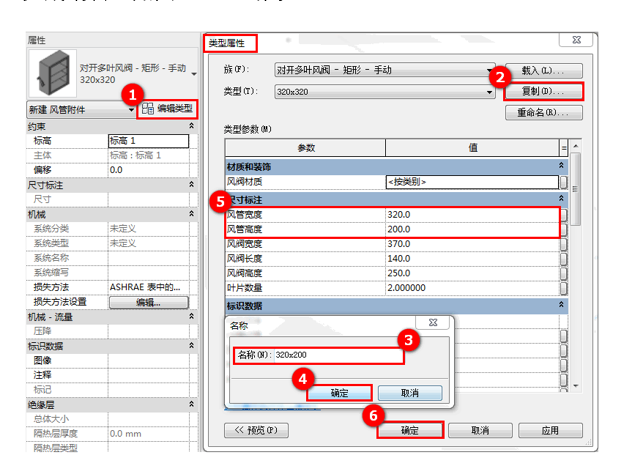Image resolution: width=617 pixels, height=467 pixels.
Task: Click the Edit Type (编辑类型) button
Action: pyautogui.click(x=167, y=109)
